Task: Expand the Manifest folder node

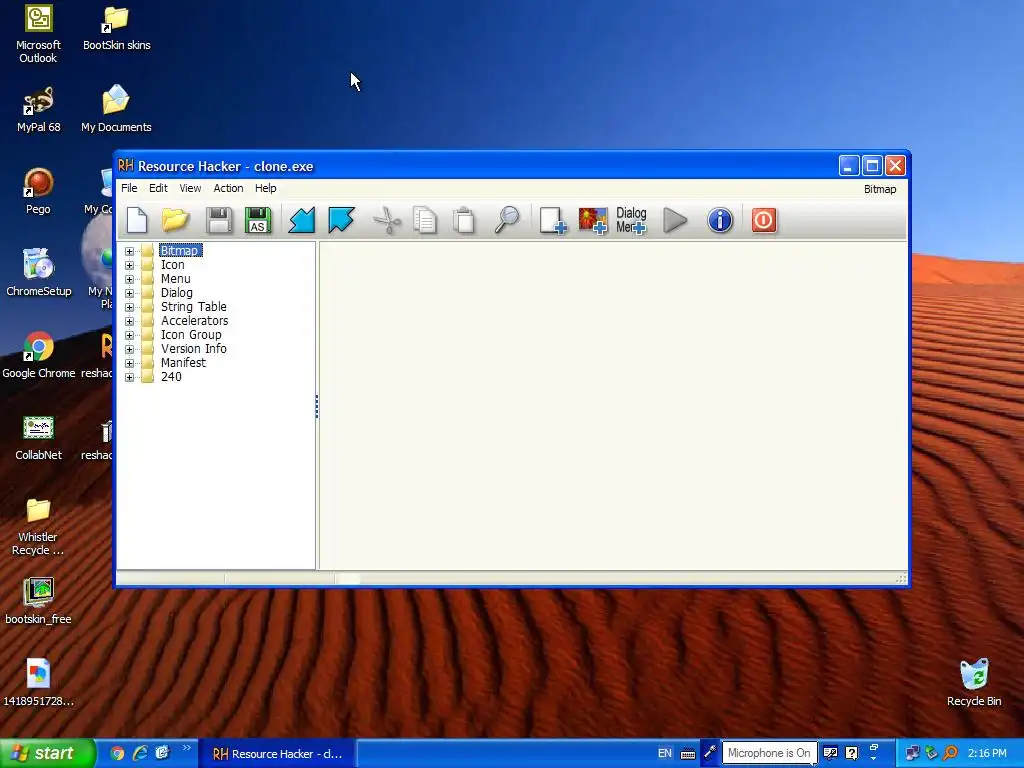Action: pos(129,364)
